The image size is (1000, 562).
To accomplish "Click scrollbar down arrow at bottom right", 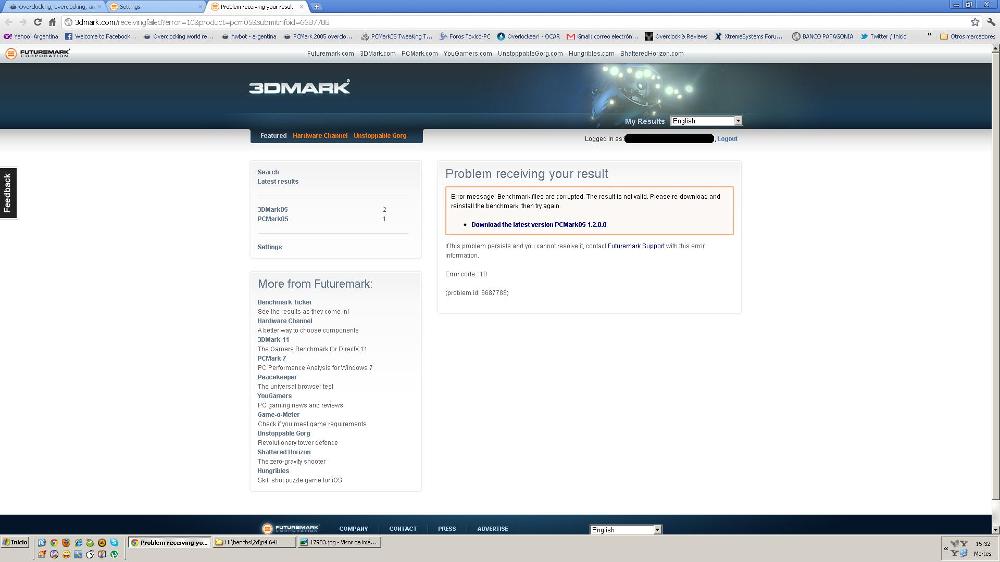I will tap(996, 529).
